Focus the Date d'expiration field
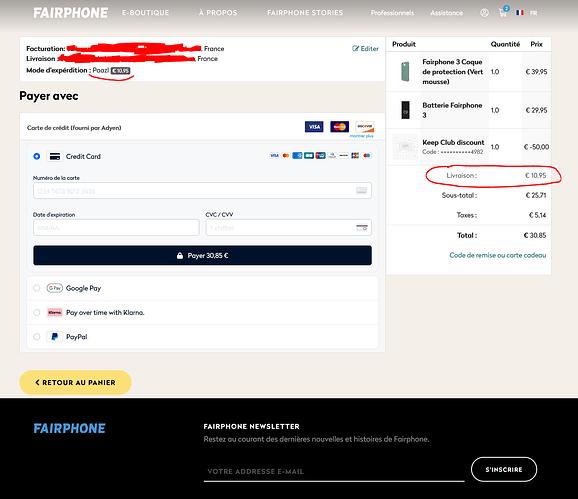Image resolution: width=578 pixels, height=499 pixels. [x=116, y=228]
